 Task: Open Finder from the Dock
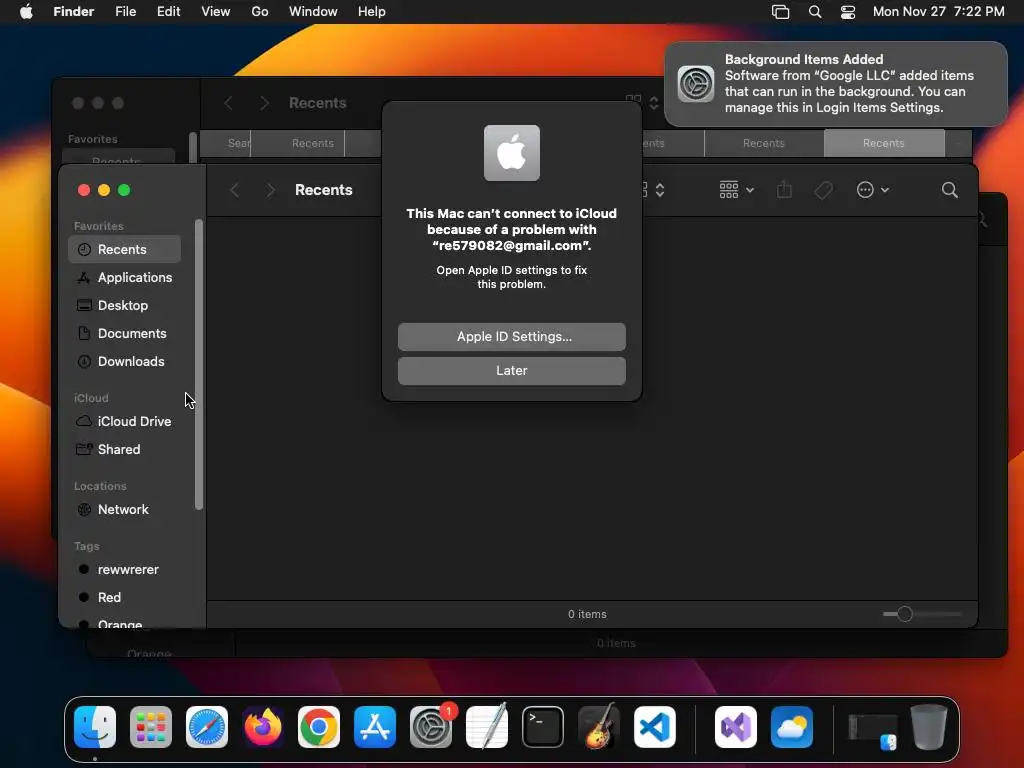[95, 727]
